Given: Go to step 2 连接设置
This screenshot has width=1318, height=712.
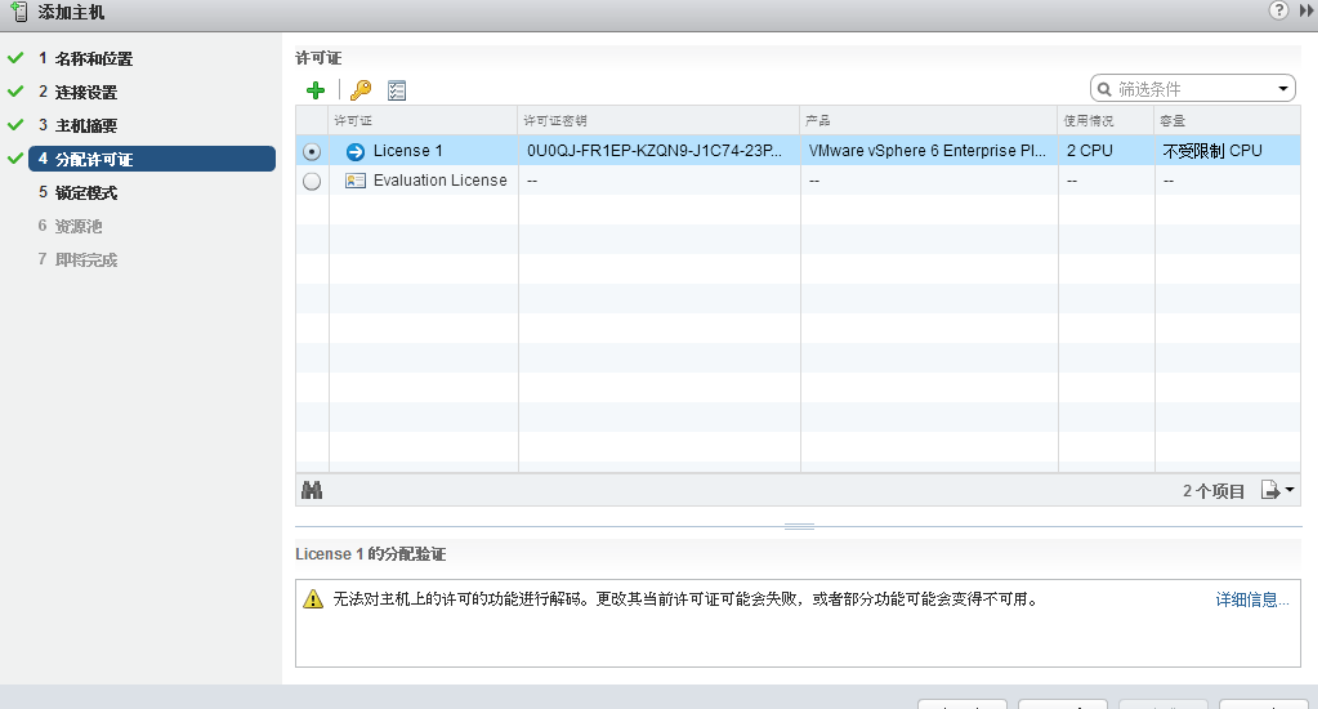Looking at the screenshot, I should pyautogui.click(x=85, y=92).
